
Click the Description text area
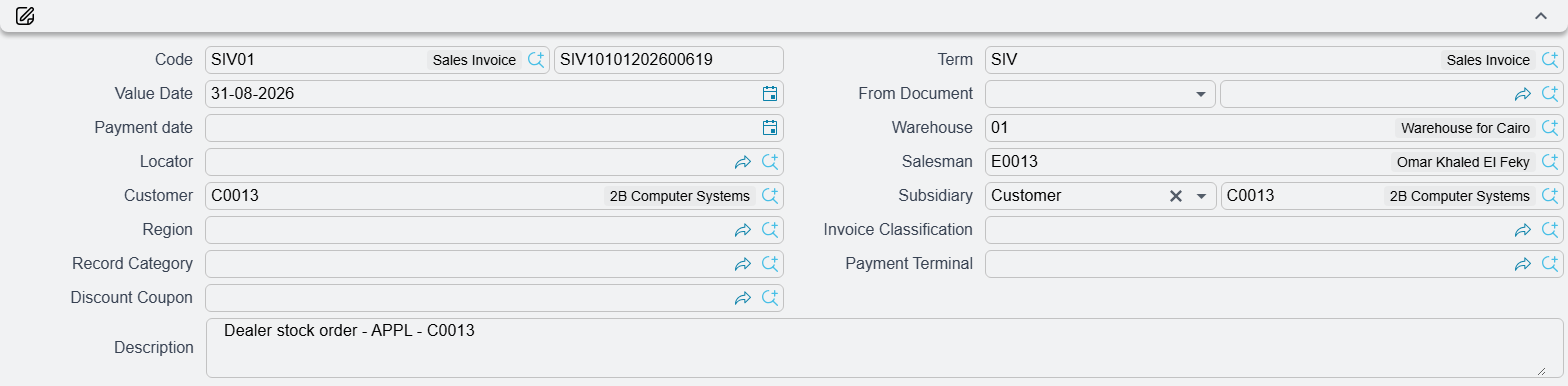coord(884,348)
